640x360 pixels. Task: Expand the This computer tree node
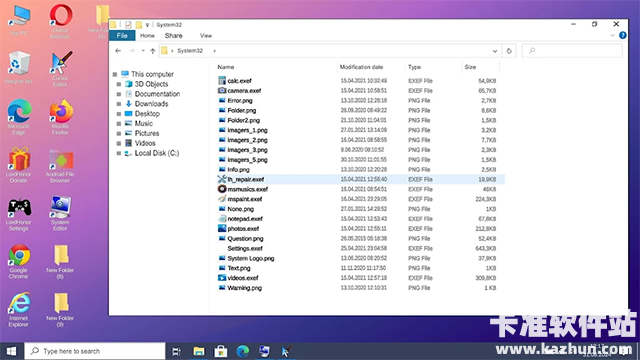pyautogui.click(x=115, y=74)
